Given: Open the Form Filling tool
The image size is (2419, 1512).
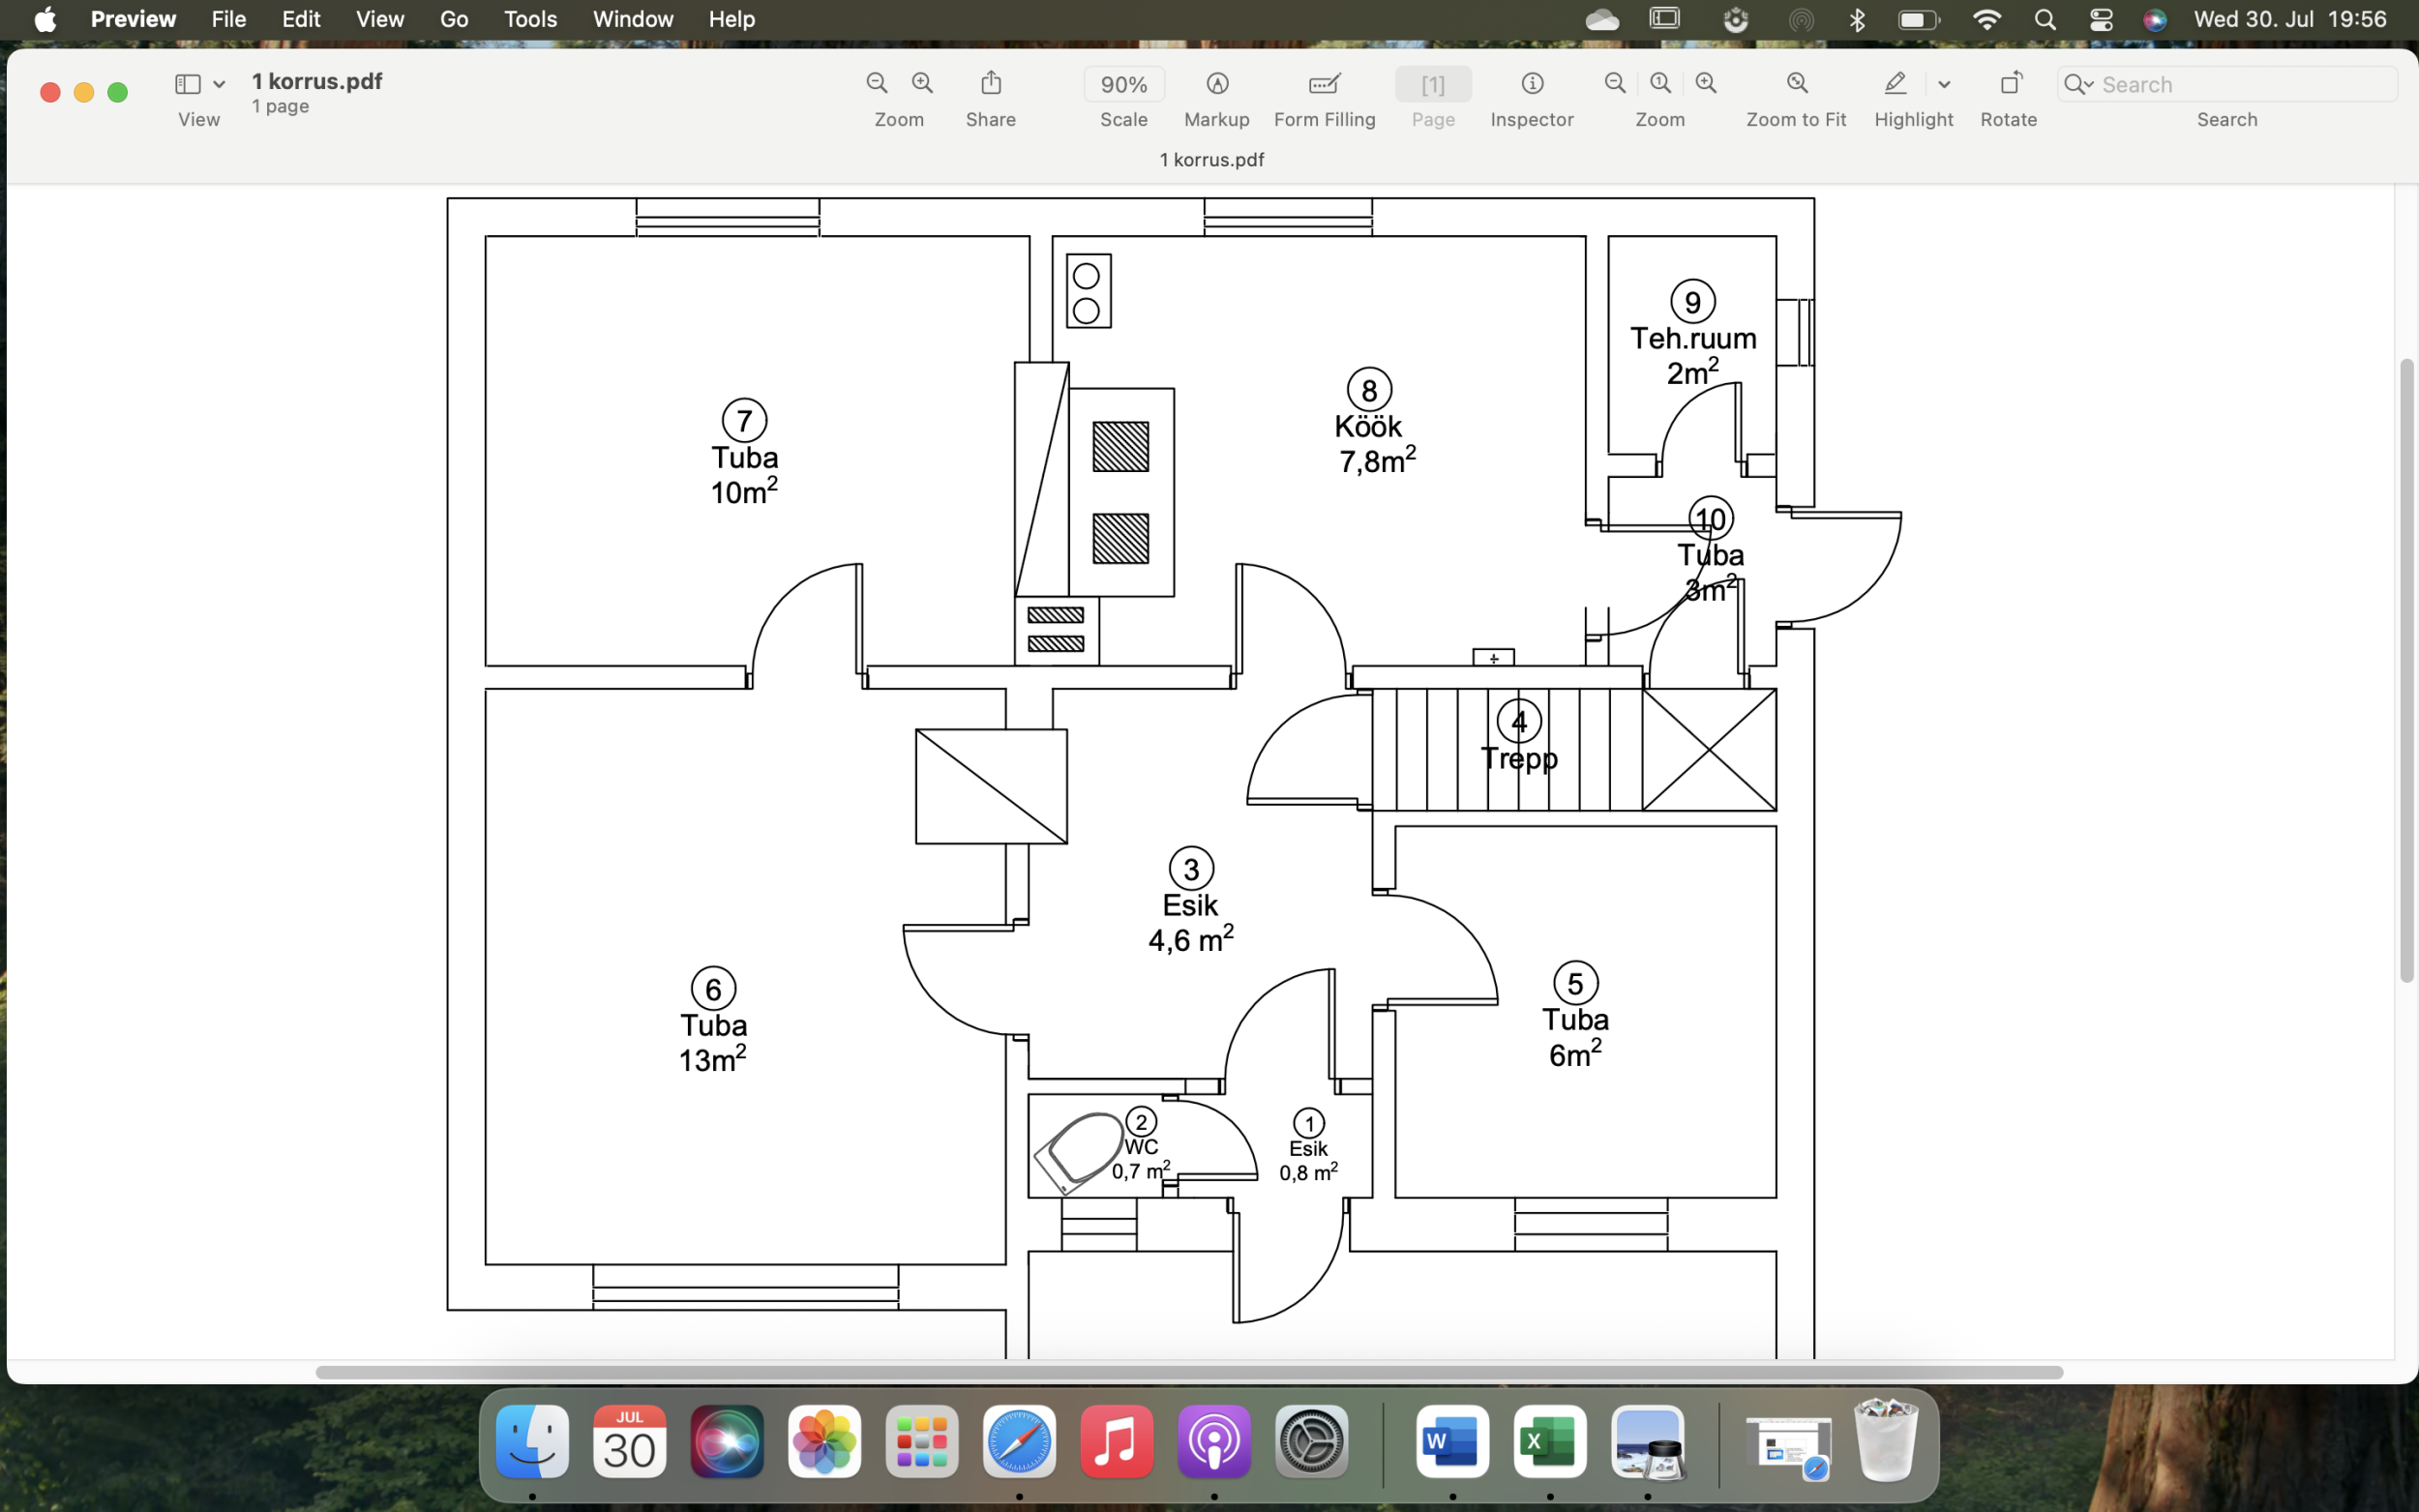Looking at the screenshot, I should 1324,83.
